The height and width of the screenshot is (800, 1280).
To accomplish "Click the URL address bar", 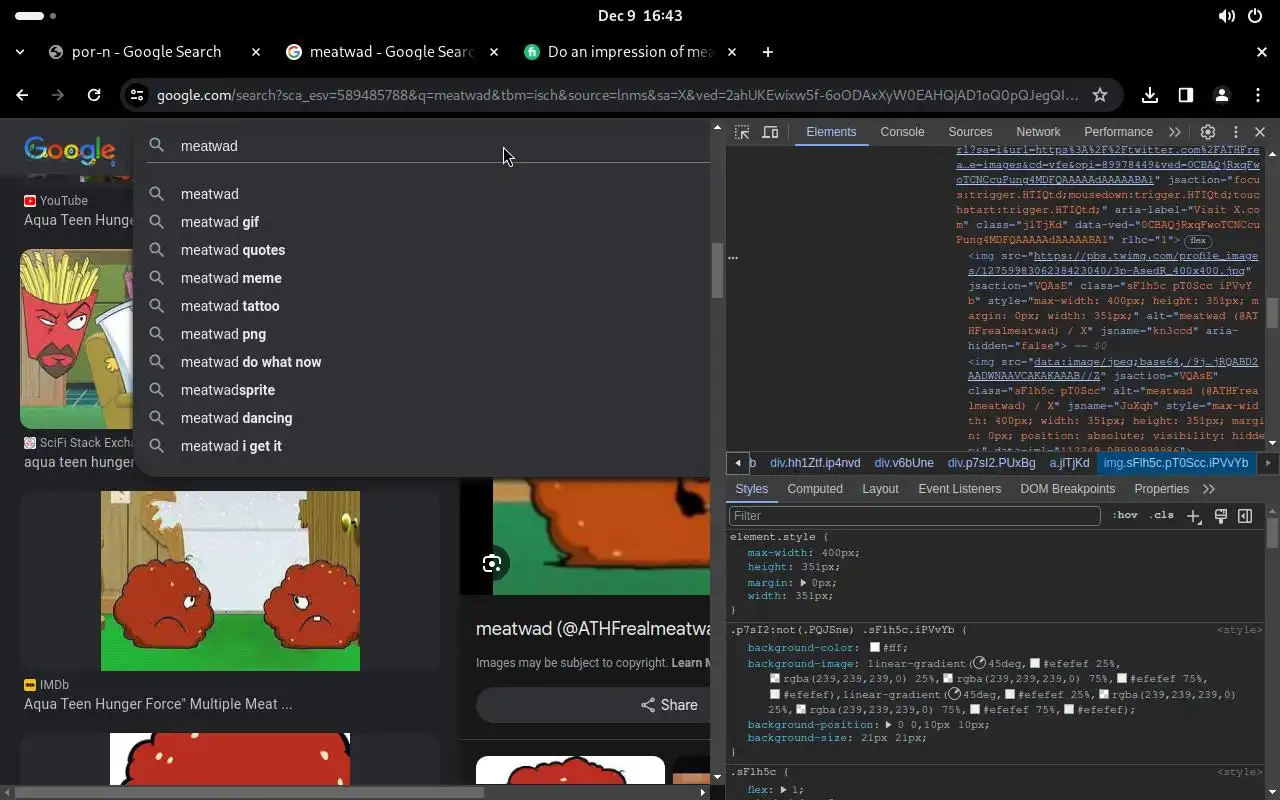I will [618, 95].
